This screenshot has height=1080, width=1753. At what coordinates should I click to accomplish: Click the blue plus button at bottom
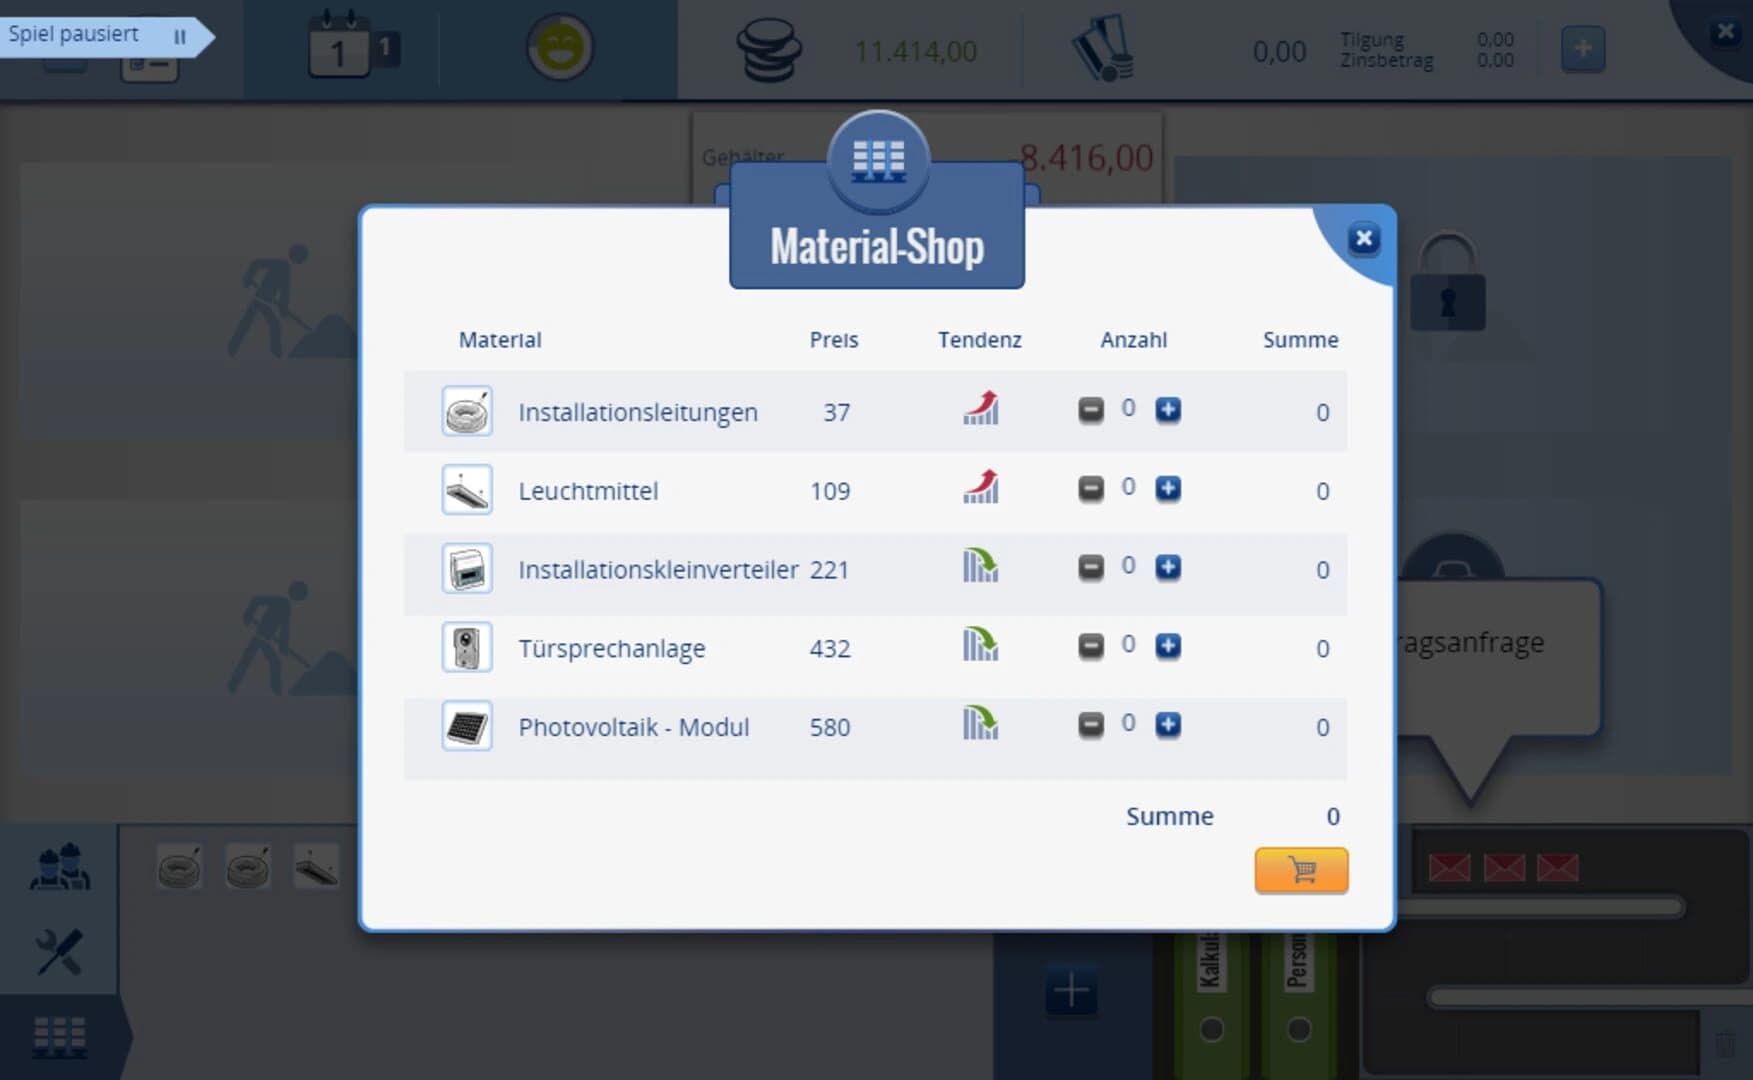pos(1071,992)
